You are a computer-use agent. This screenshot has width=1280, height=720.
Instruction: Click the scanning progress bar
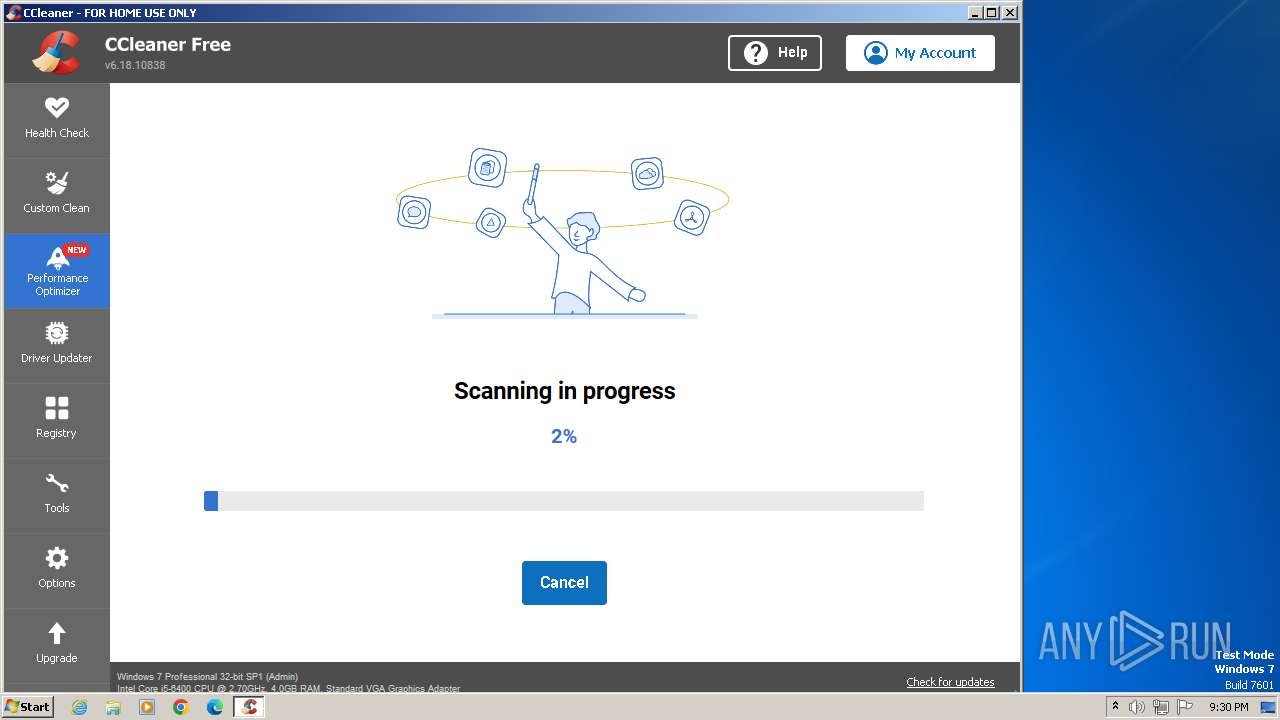click(x=564, y=501)
